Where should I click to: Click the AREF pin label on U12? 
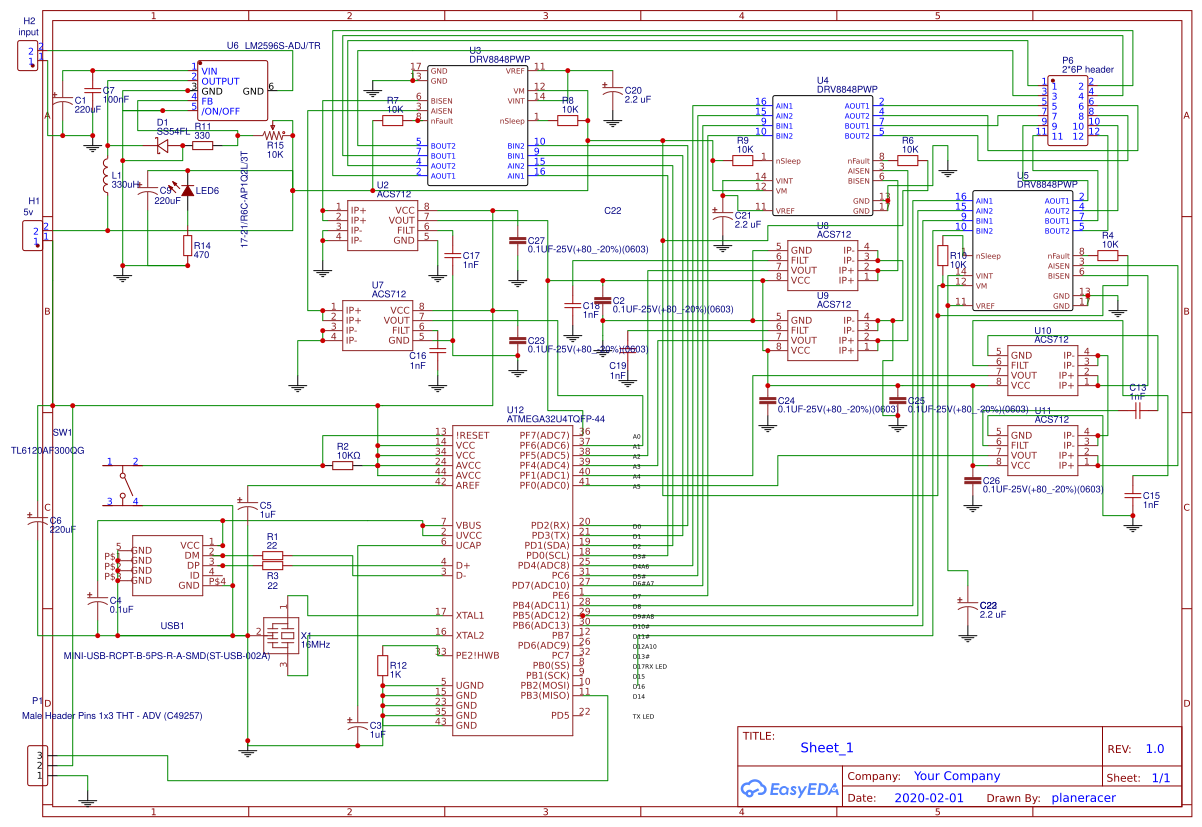pyautogui.click(x=468, y=484)
